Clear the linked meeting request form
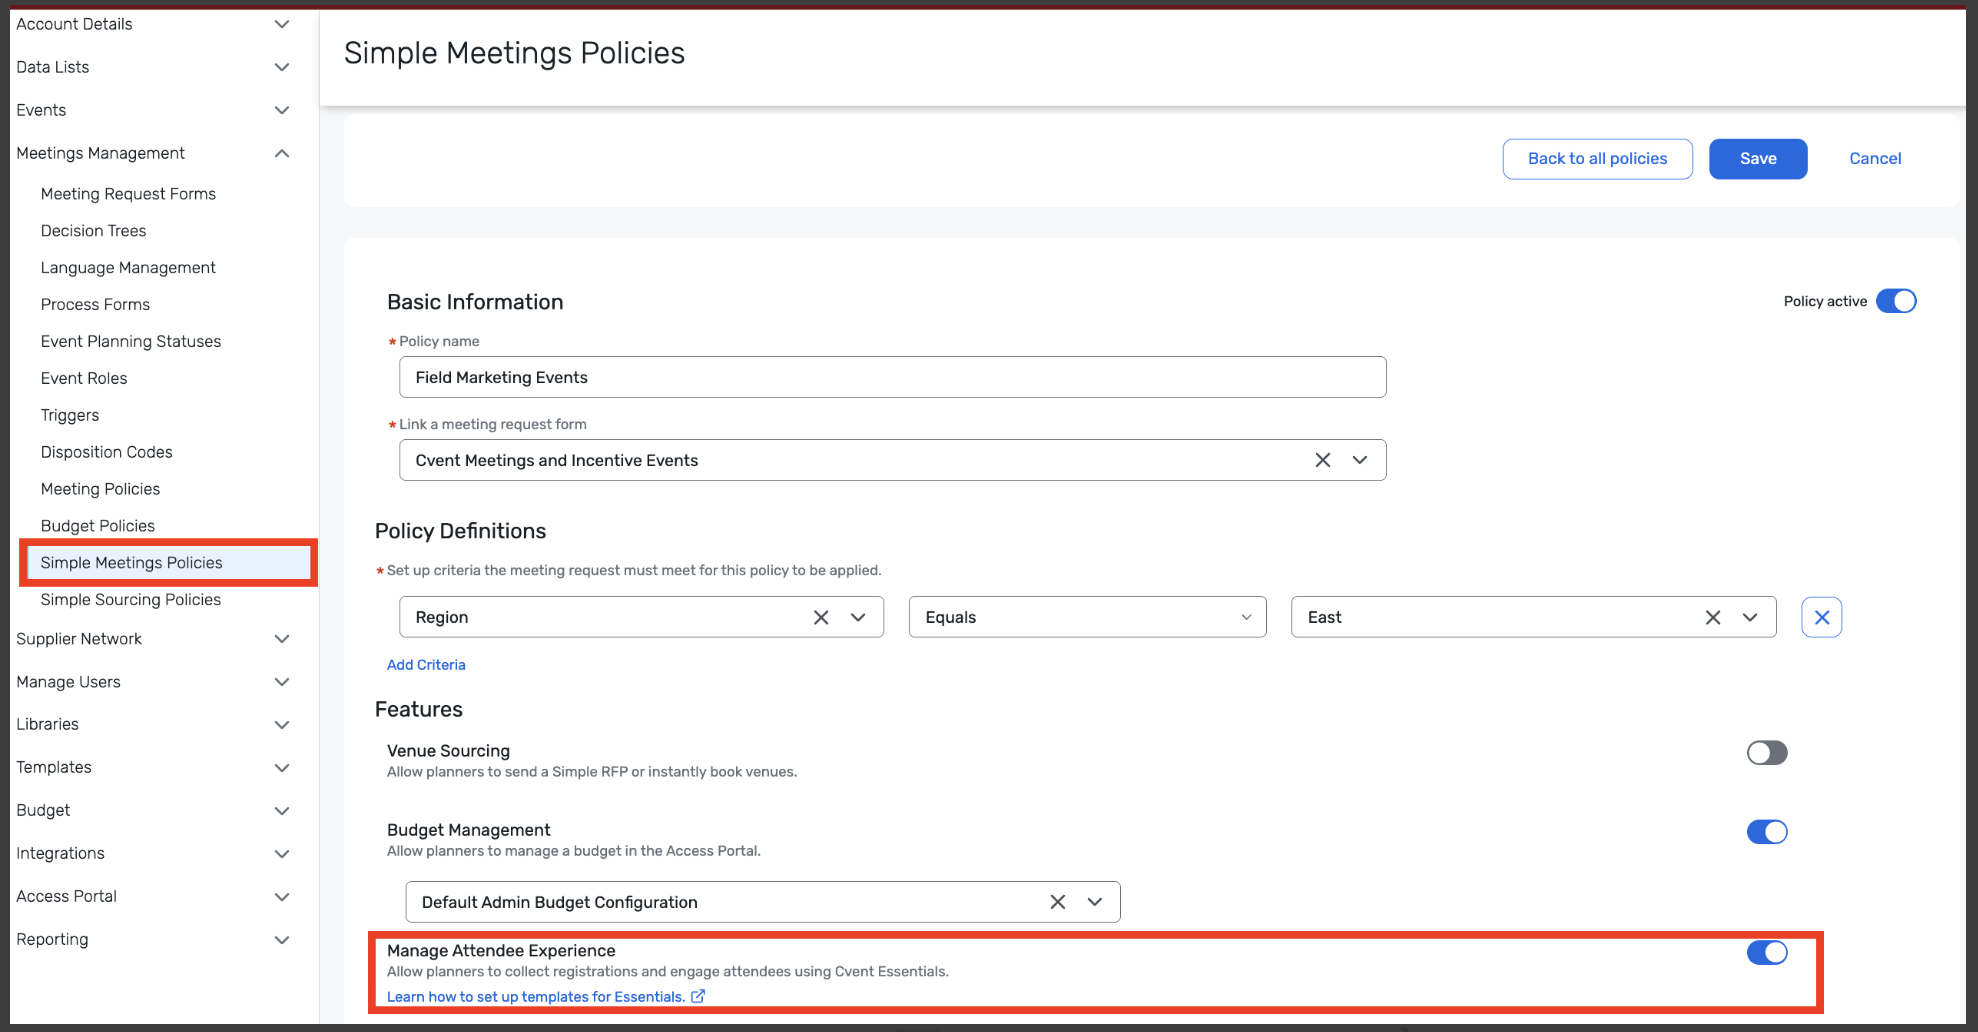 pyautogui.click(x=1322, y=460)
